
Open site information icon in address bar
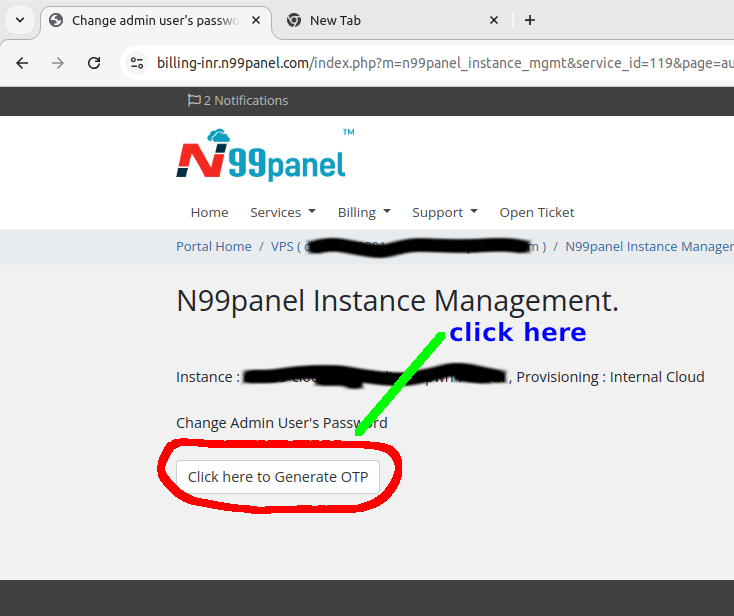pos(138,63)
